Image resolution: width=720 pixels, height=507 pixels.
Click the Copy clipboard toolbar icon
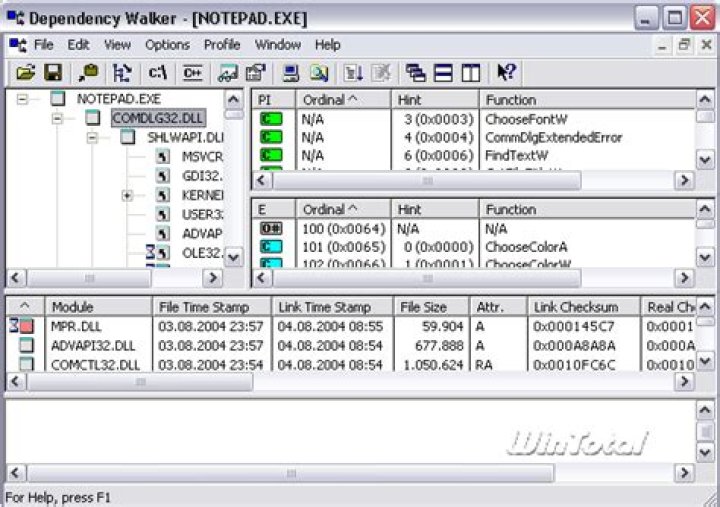coord(88,73)
